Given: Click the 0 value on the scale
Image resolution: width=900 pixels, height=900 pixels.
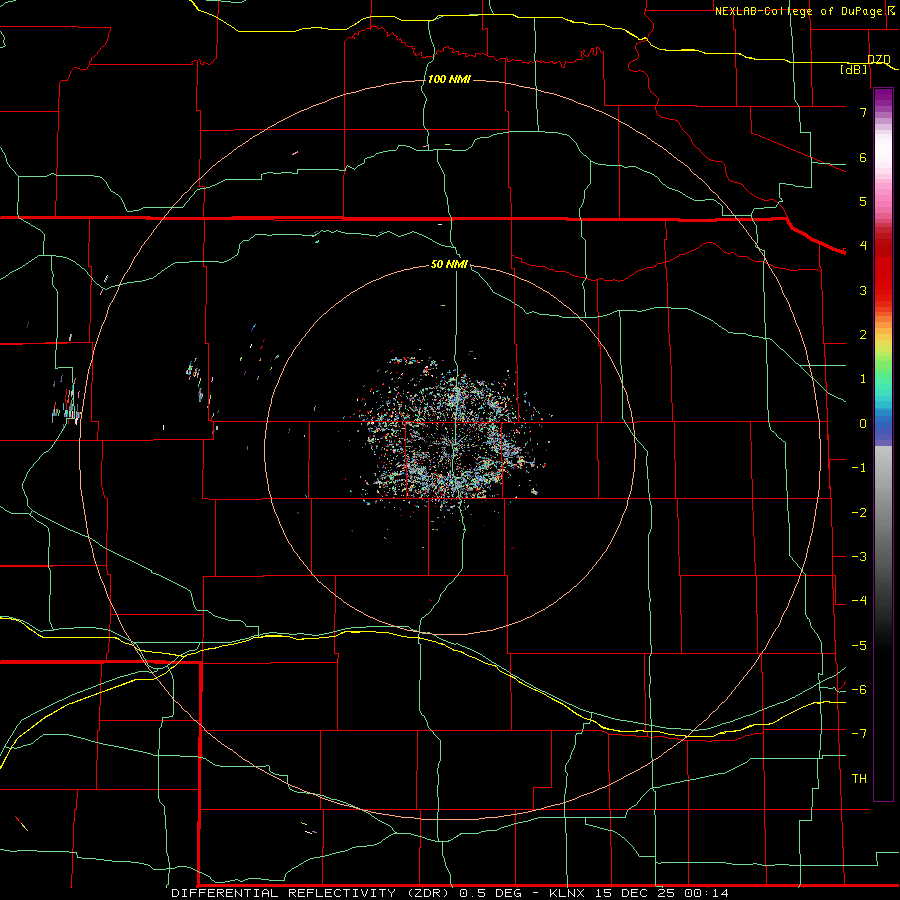Looking at the screenshot, I should point(863,424).
